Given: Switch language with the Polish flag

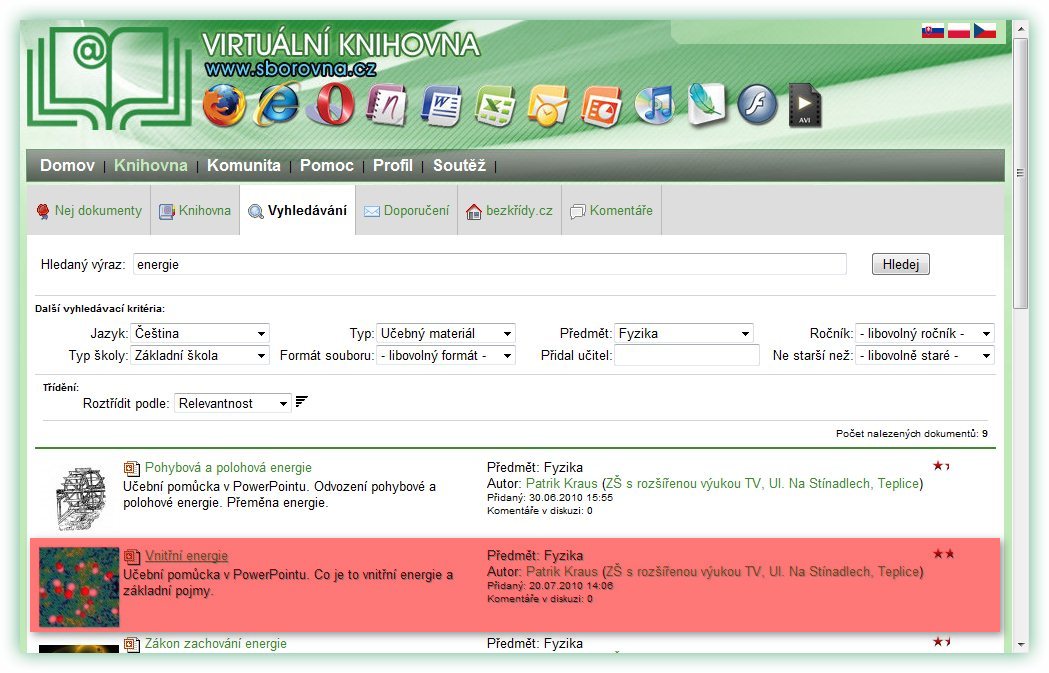Looking at the screenshot, I should tap(959, 31).
